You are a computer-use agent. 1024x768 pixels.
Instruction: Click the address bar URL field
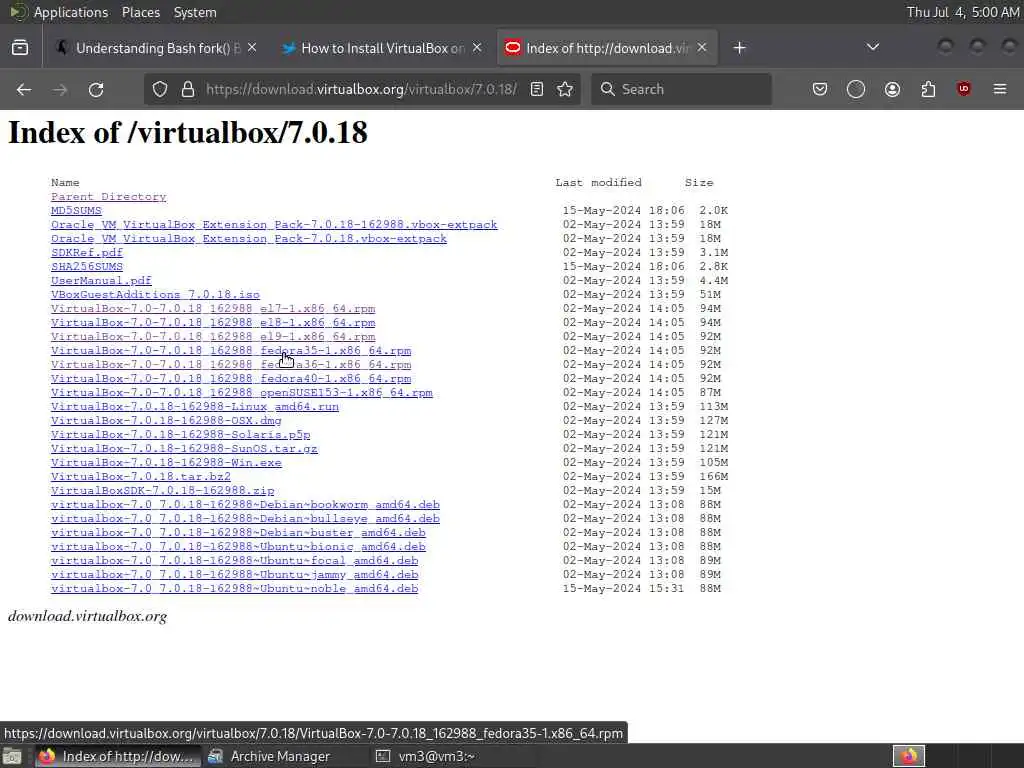[361, 89]
